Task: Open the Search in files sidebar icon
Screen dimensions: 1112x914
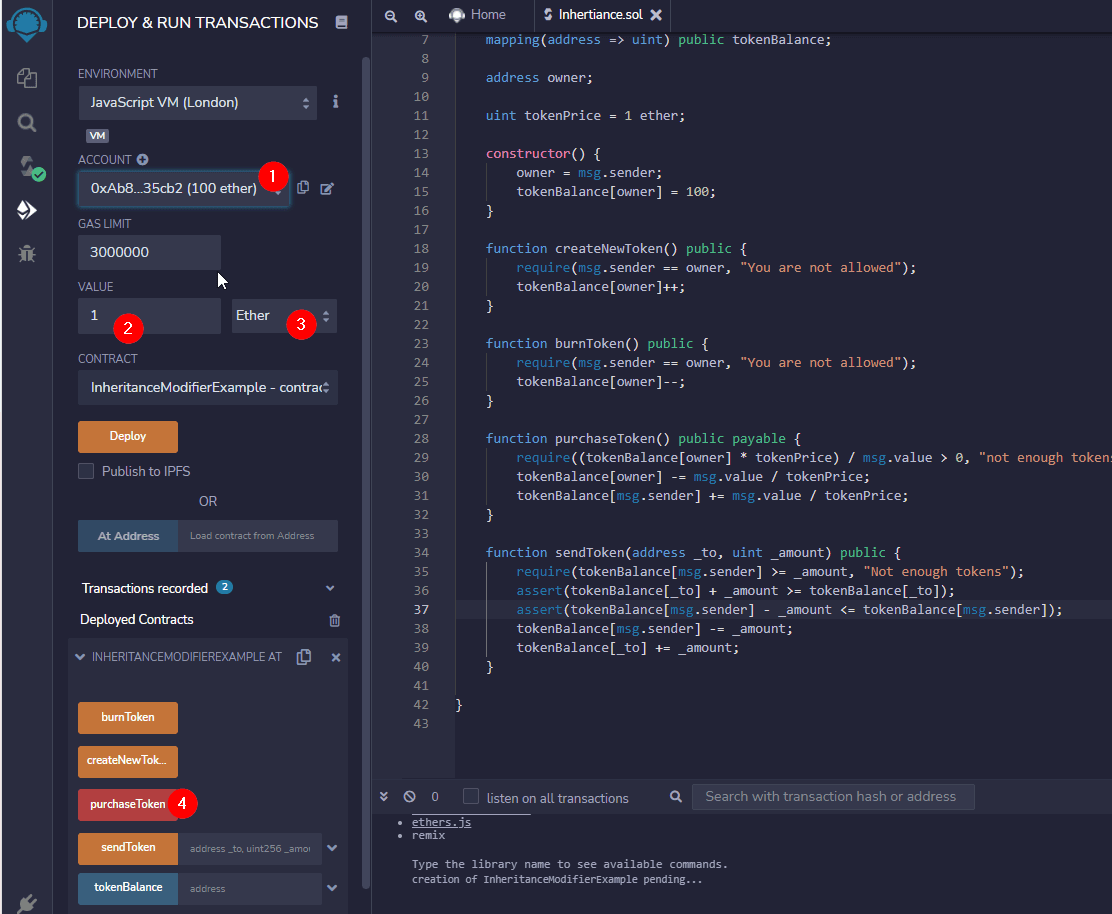Action: click(x=27, y=123)
